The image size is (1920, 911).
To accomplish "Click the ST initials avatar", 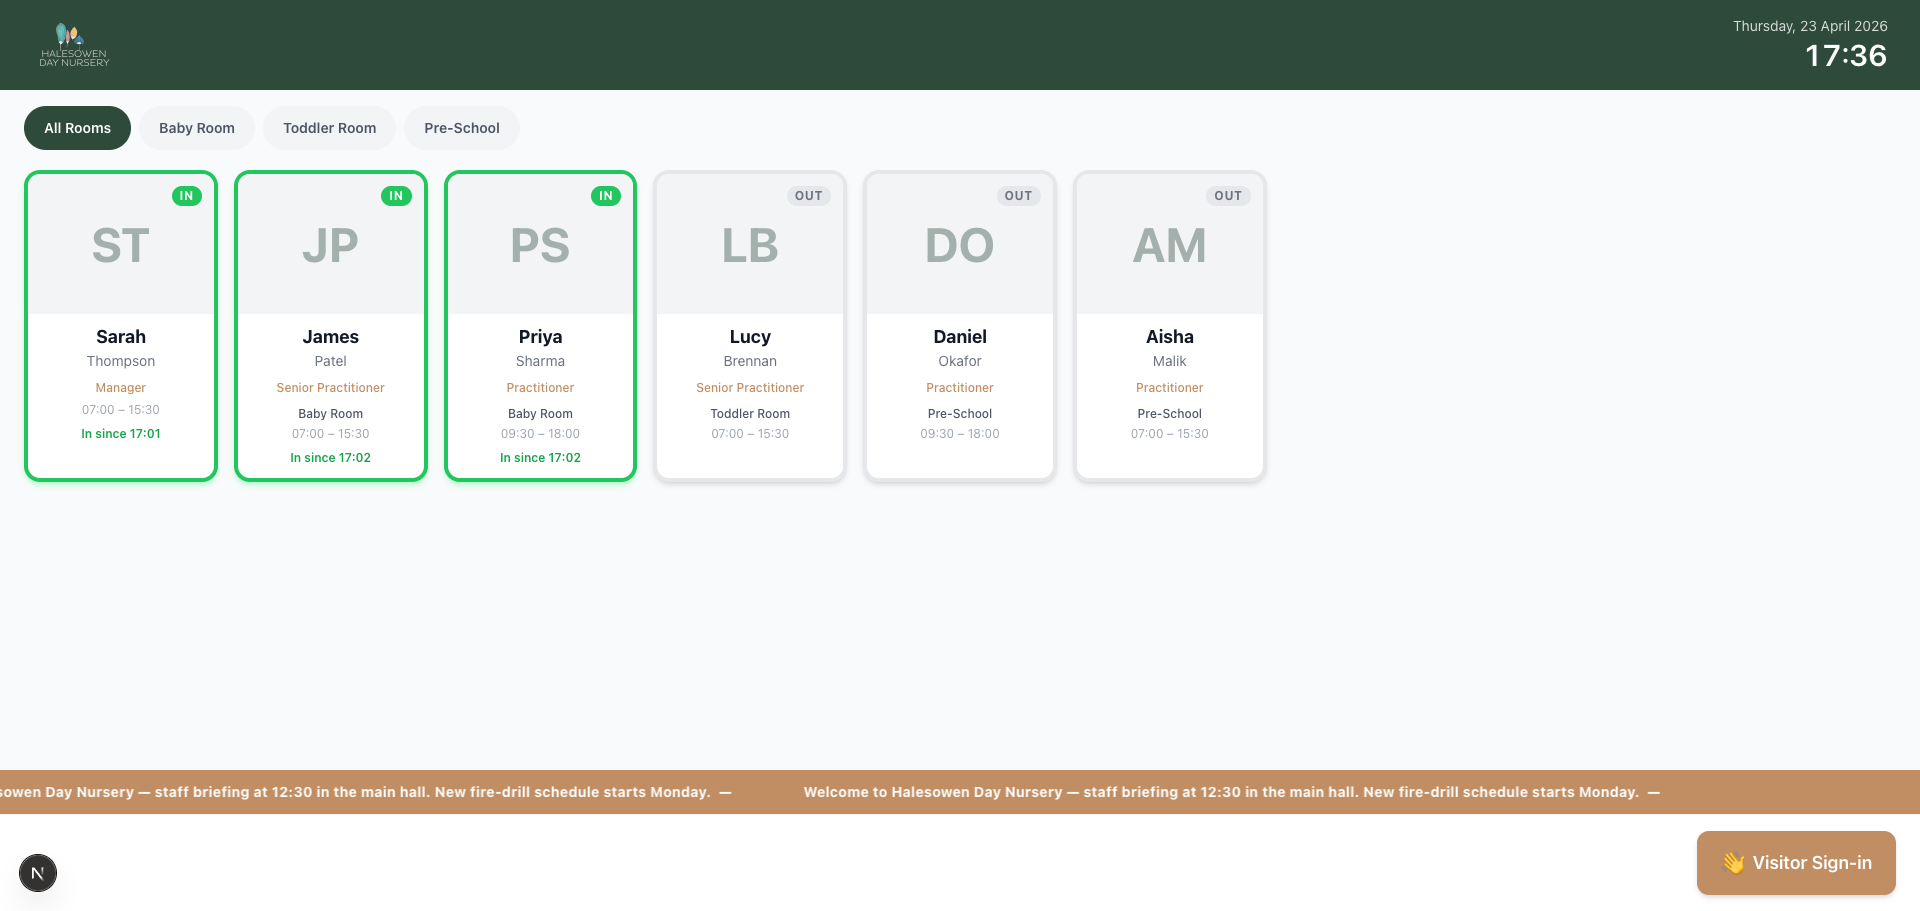I will [x=121, y=246].
